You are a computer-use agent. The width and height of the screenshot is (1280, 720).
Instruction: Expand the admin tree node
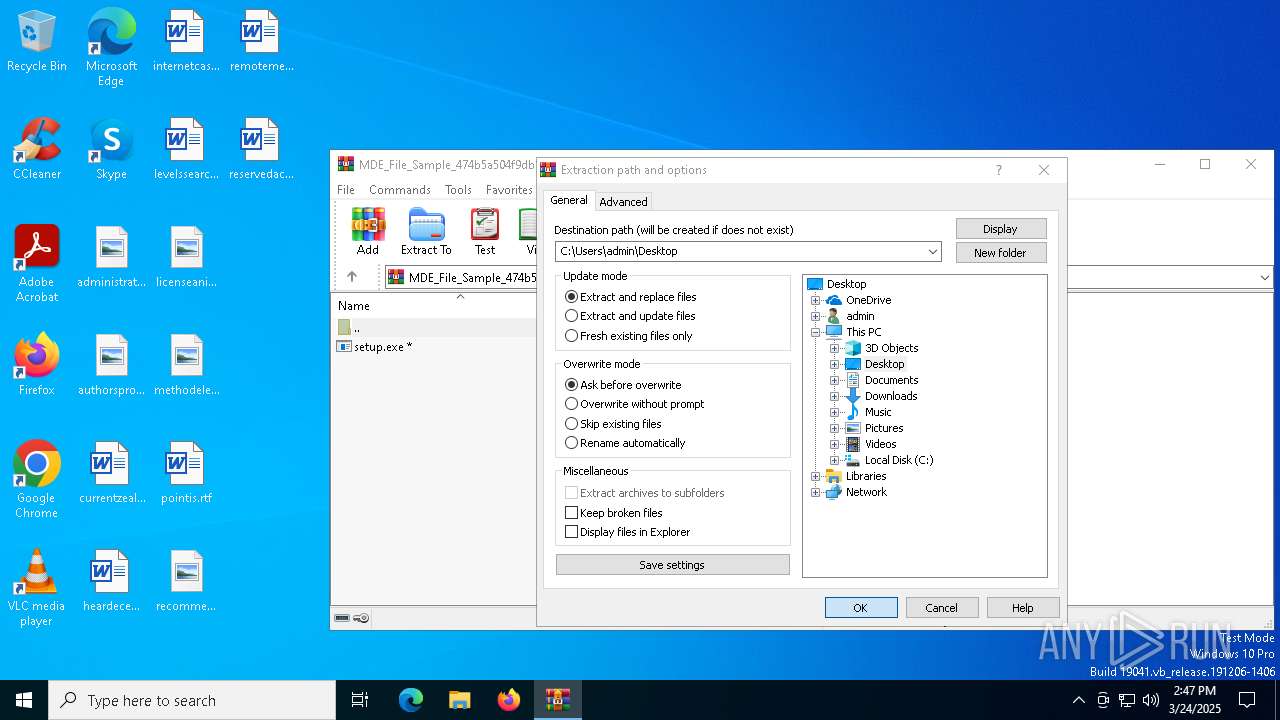(x=815, y=316)
